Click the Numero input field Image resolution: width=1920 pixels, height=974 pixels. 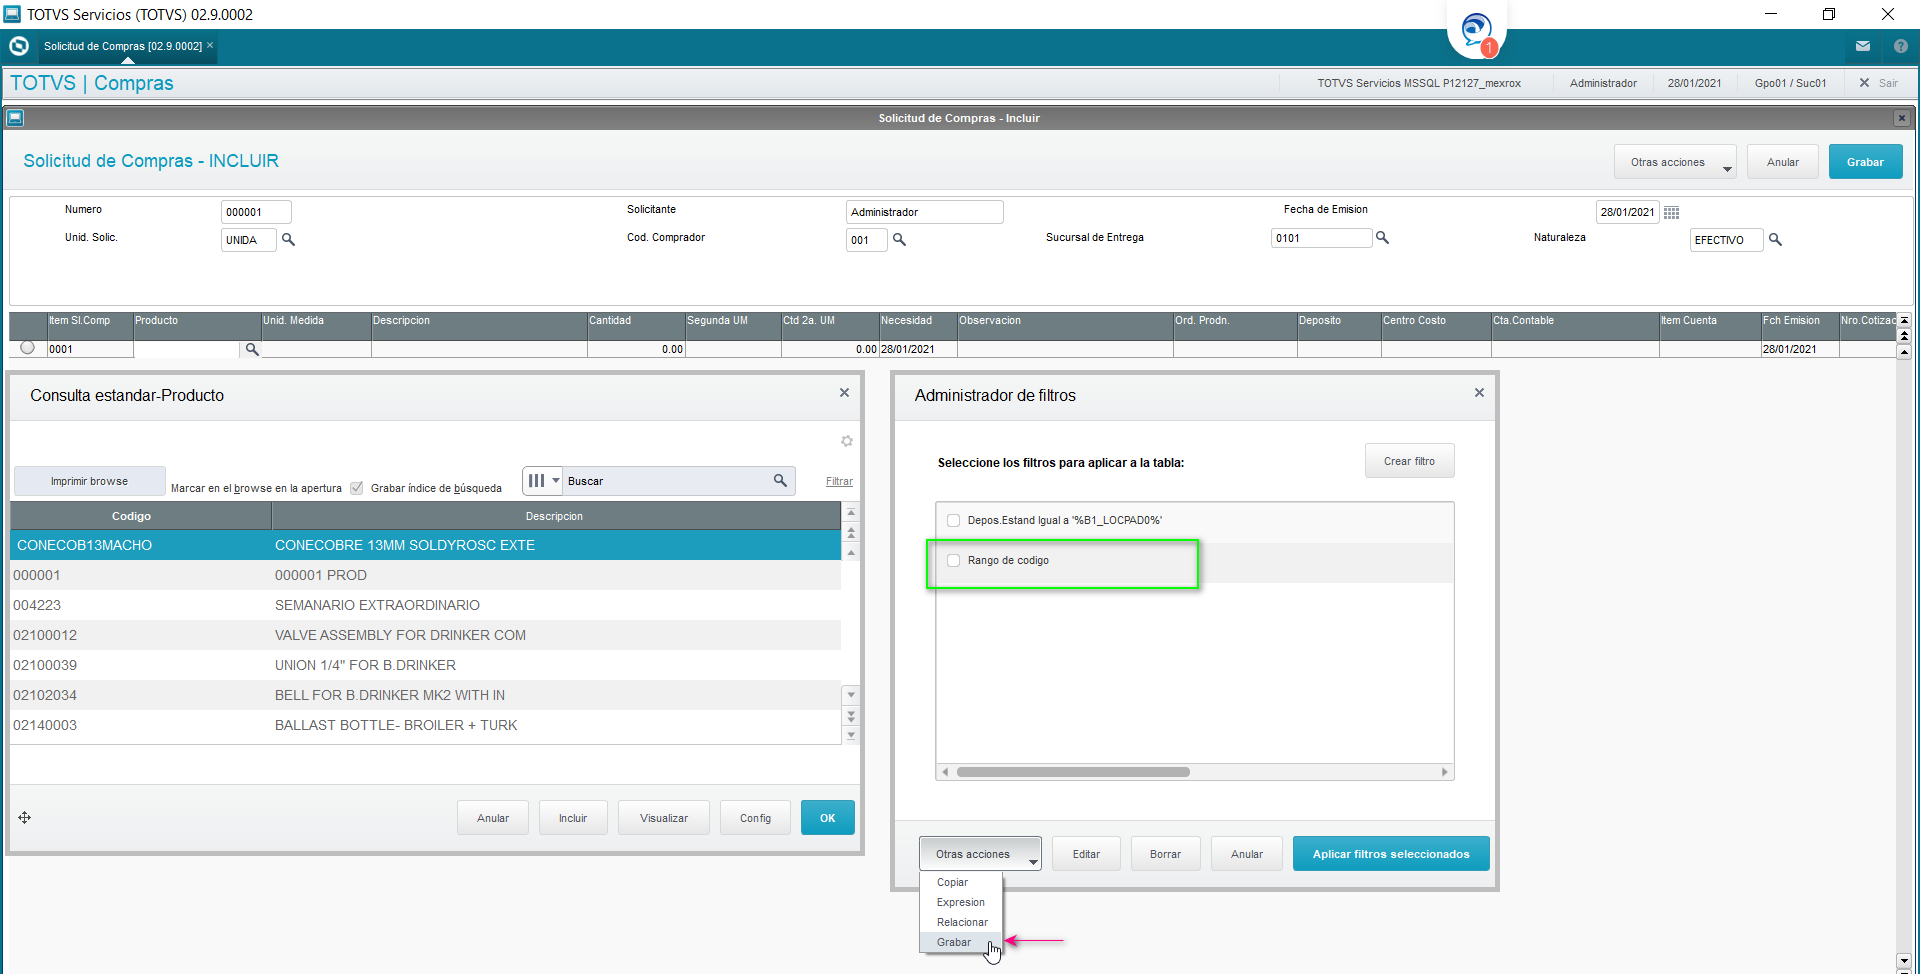point(256,212)
